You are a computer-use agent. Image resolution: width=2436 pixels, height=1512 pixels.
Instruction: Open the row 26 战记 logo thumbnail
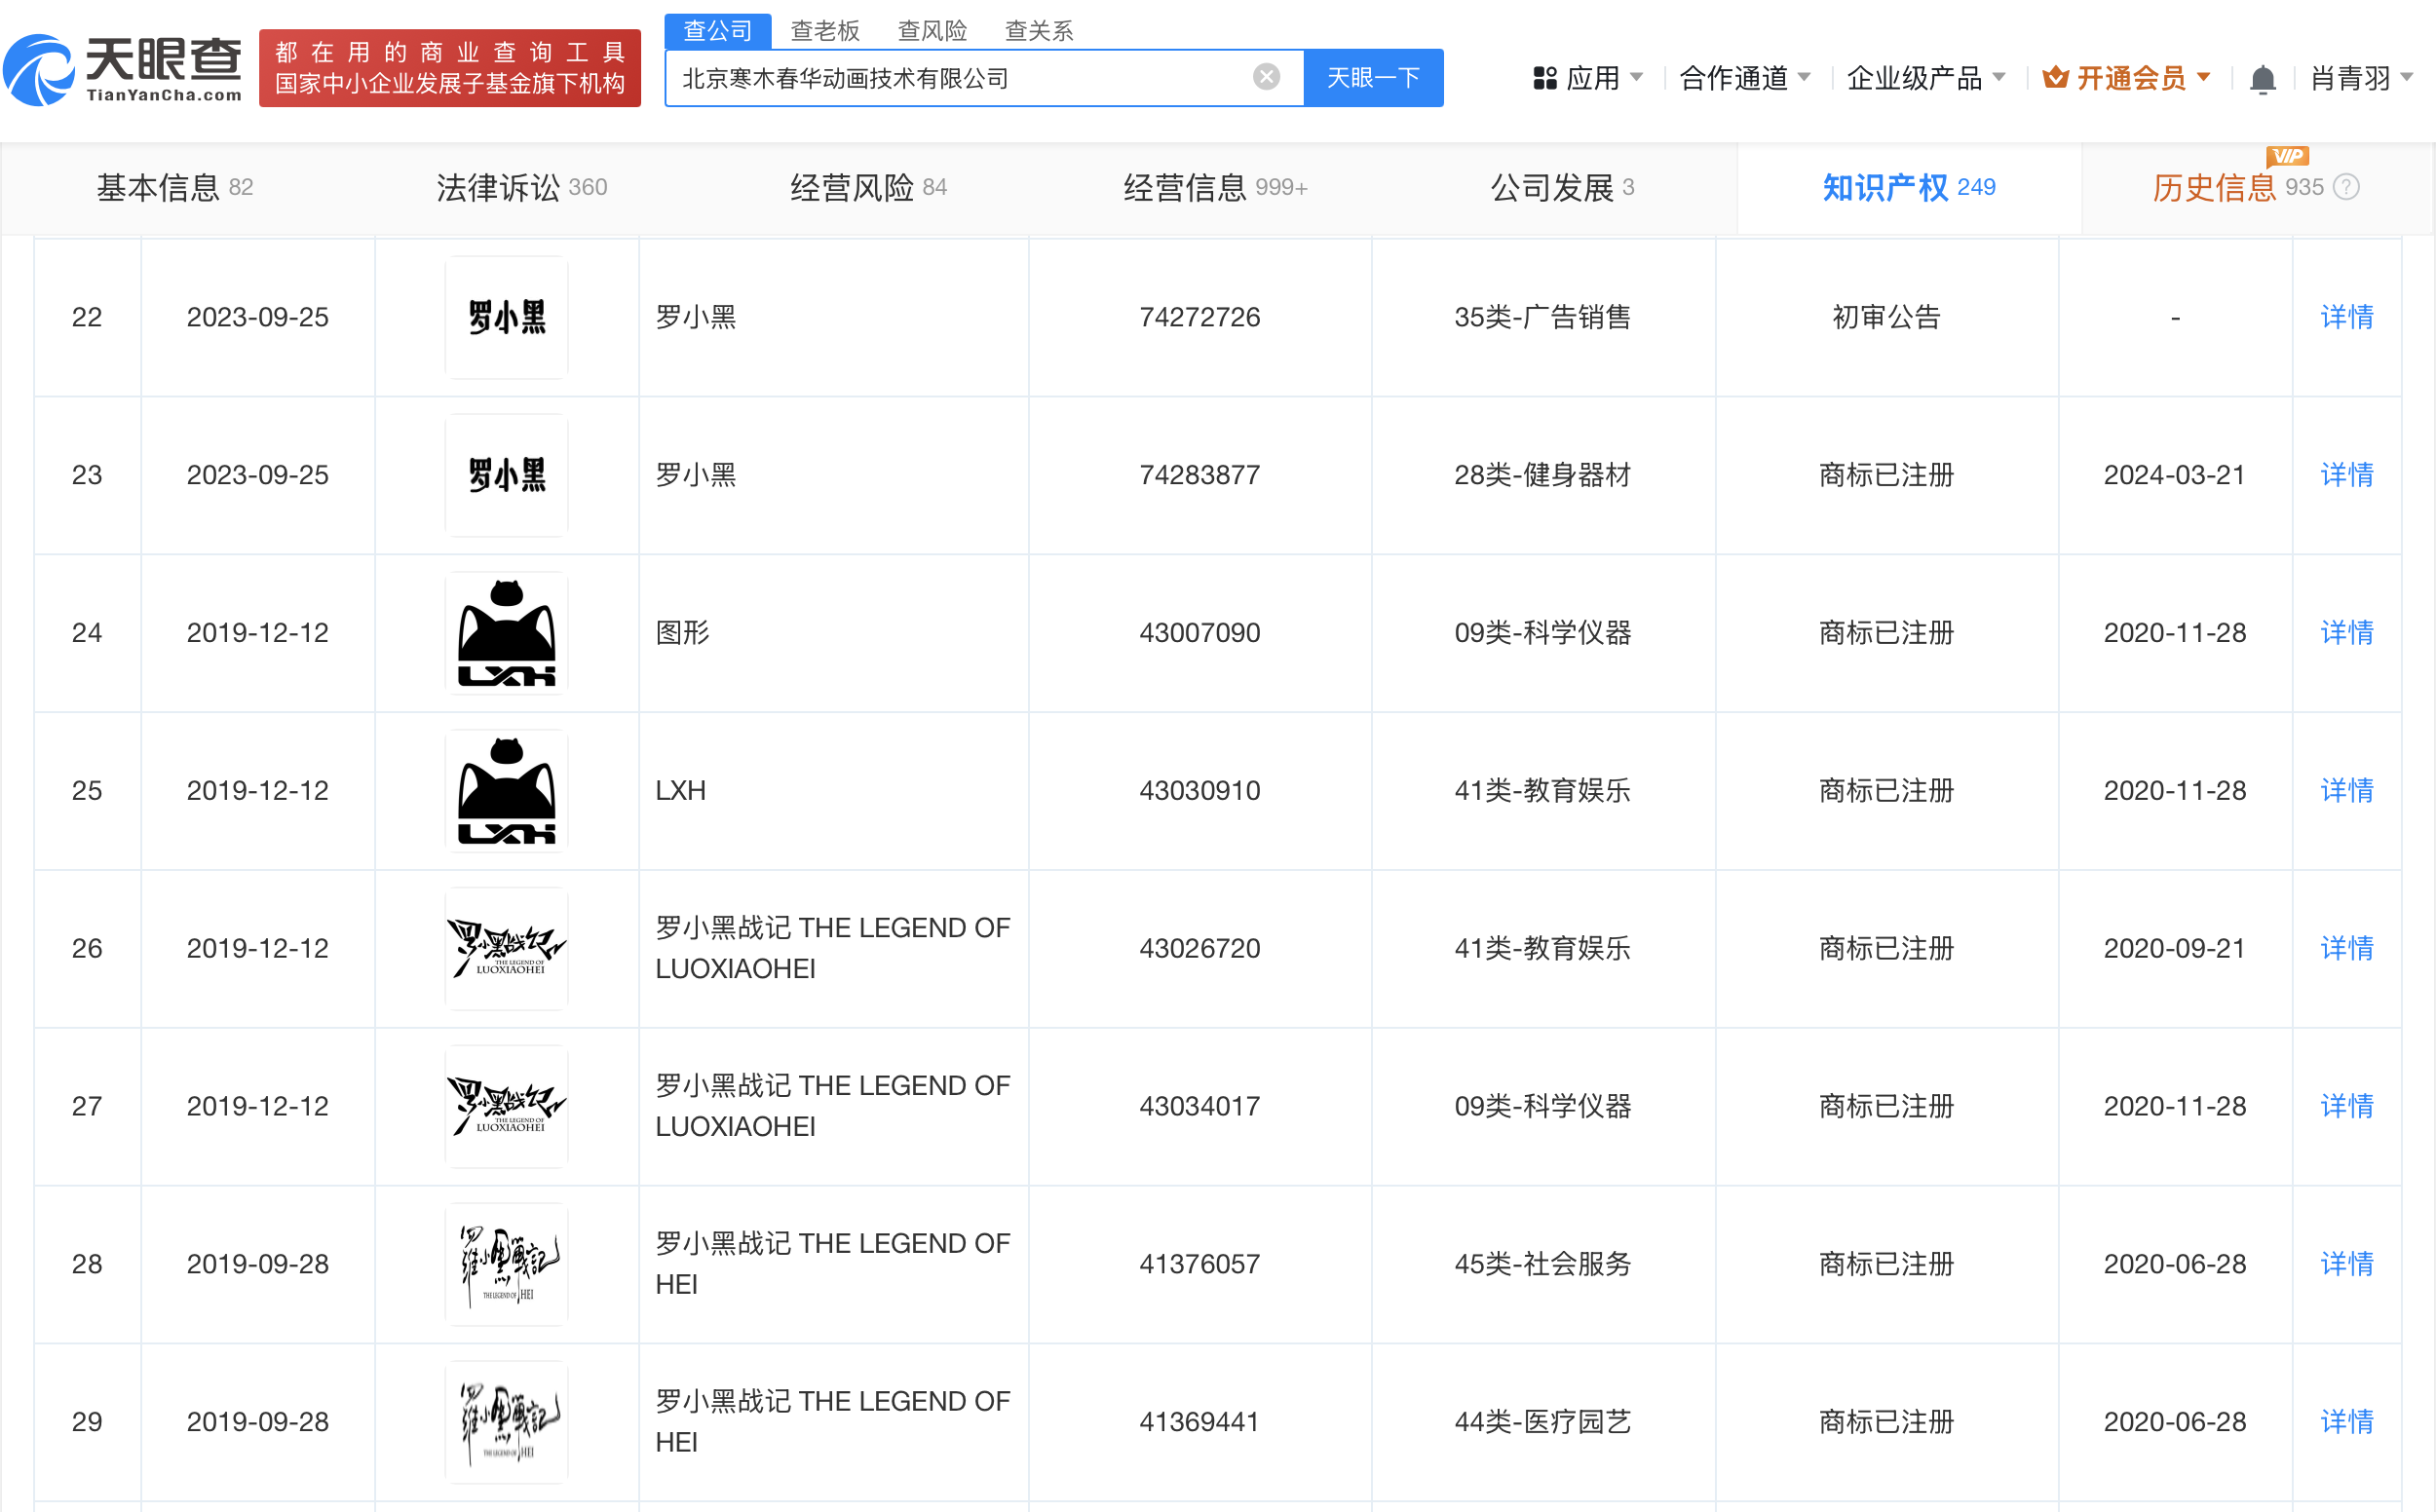pos(506,948)
